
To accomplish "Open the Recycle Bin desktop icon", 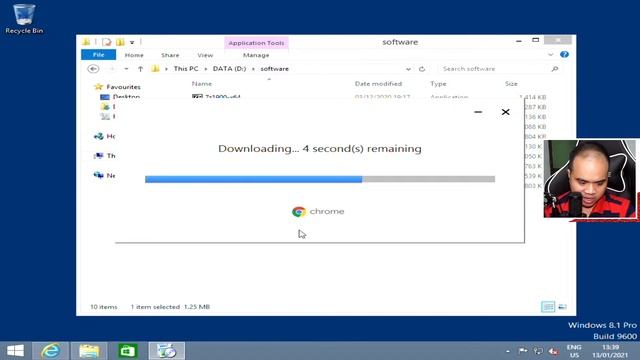I will click(x=24, y=19).
